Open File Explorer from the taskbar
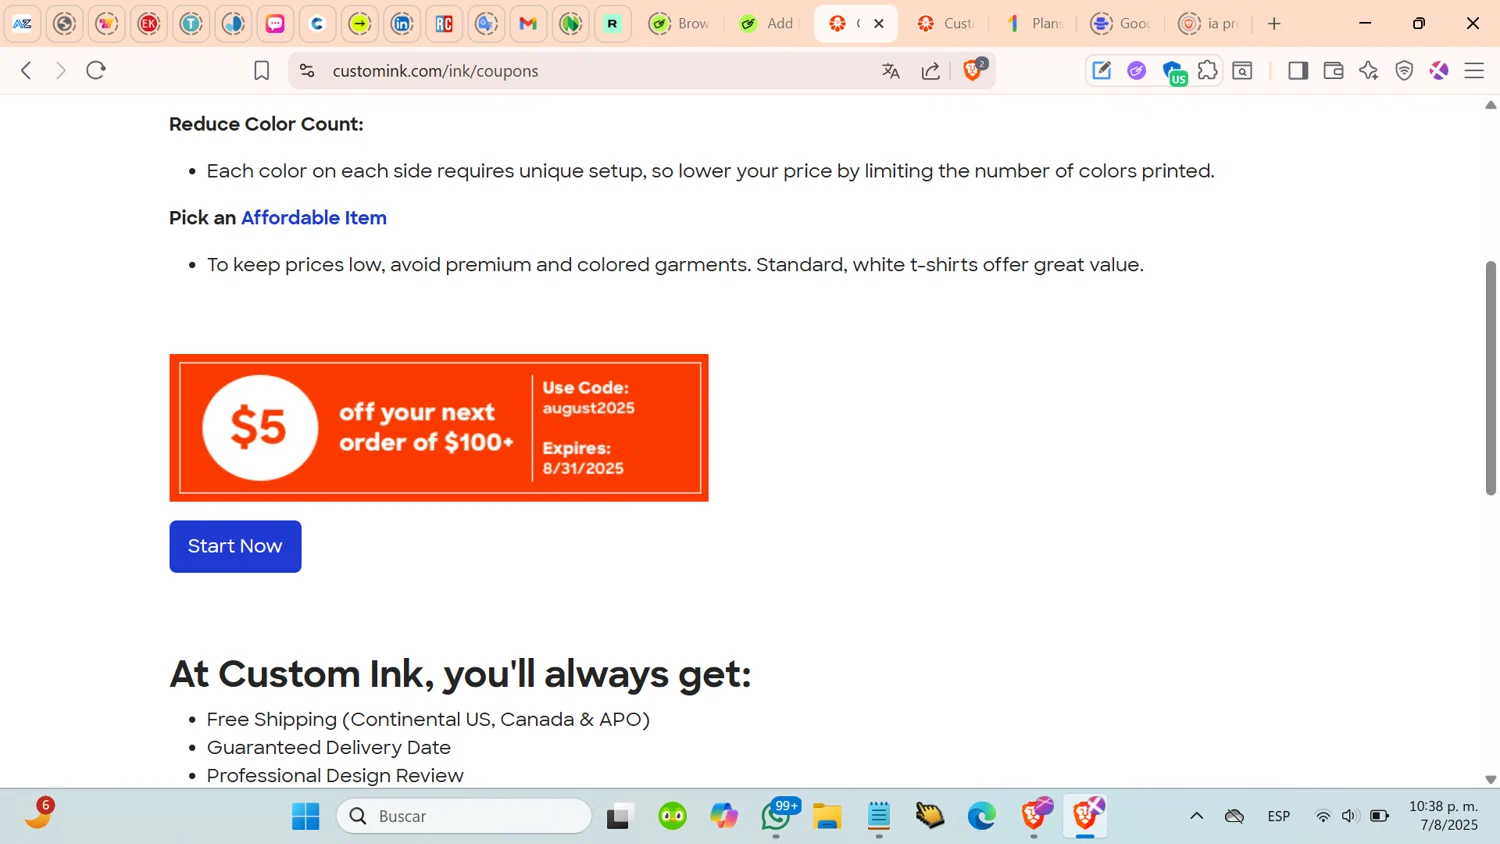1500x844 pixels. (827, 817)
